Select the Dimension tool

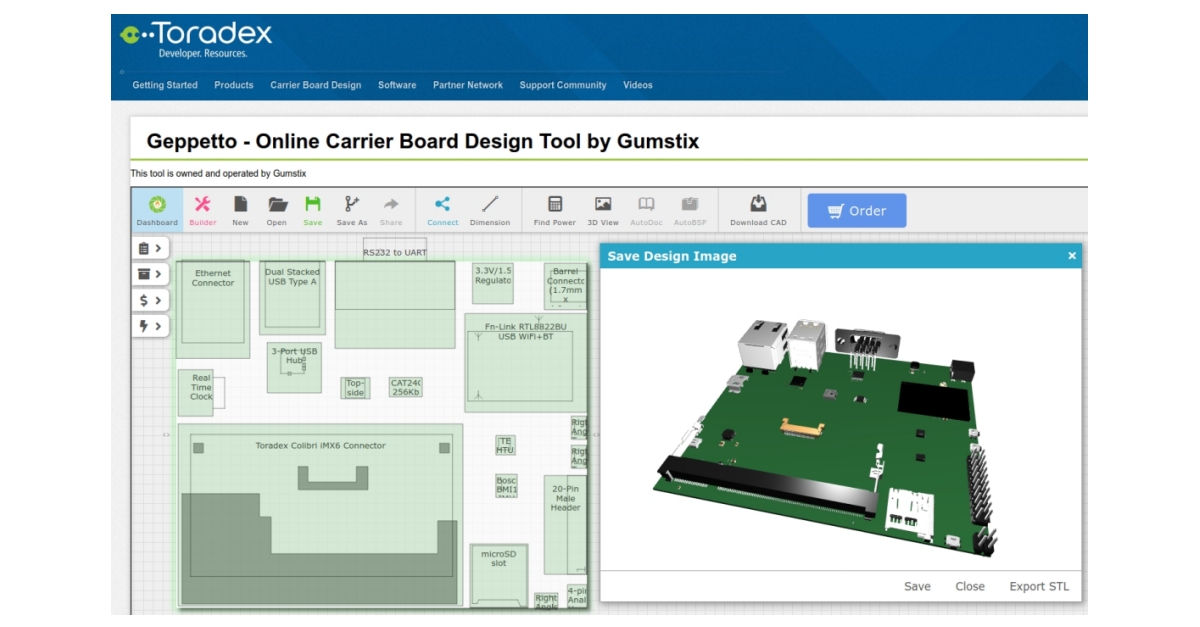pyautogui.click(x=489, y=207)
